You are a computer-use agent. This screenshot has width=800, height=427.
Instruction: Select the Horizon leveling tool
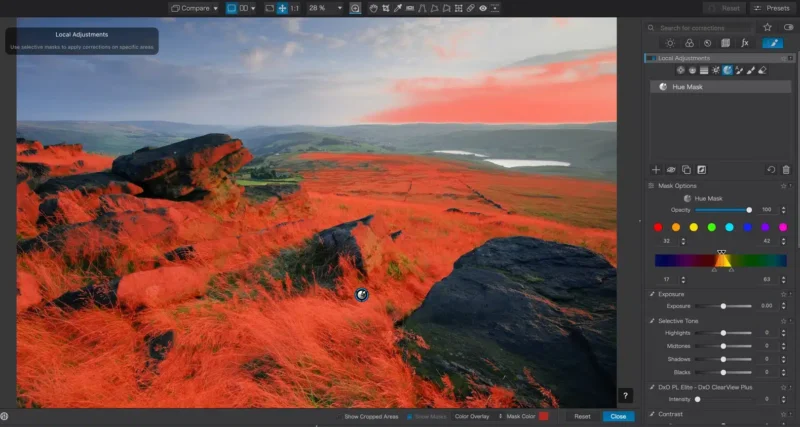(410, 8)
